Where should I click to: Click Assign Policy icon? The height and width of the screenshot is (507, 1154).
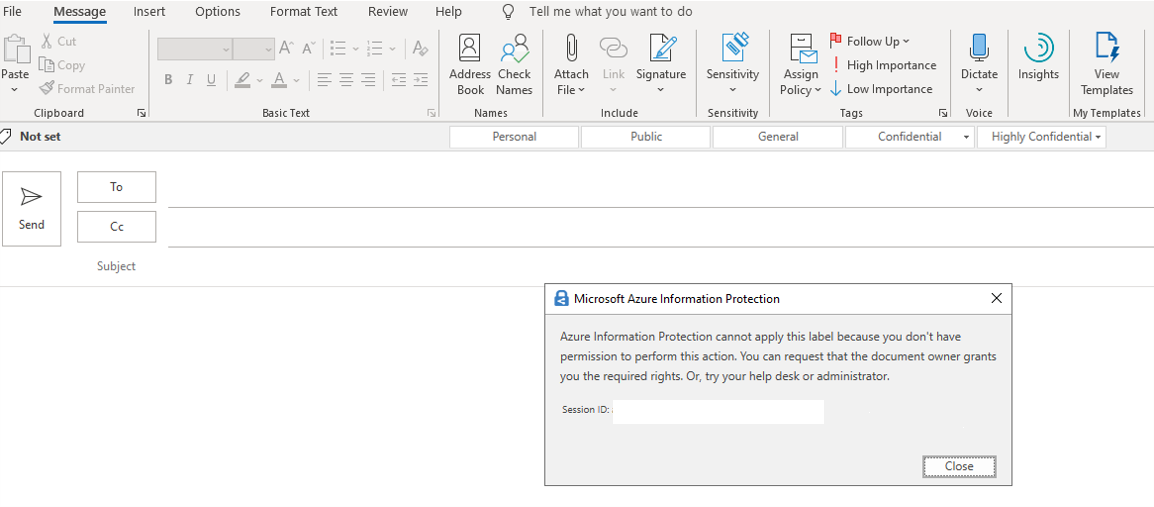(803, 49)
